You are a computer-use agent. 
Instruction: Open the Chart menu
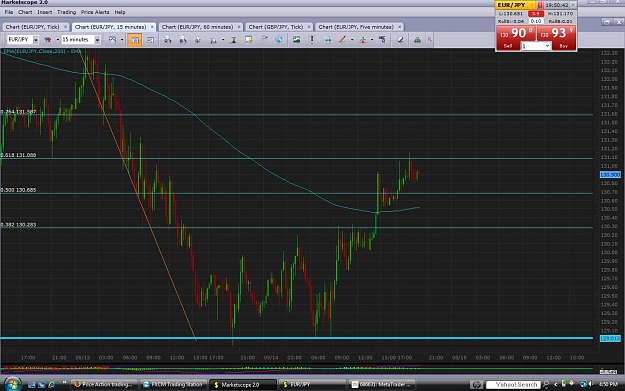(25, 12)
